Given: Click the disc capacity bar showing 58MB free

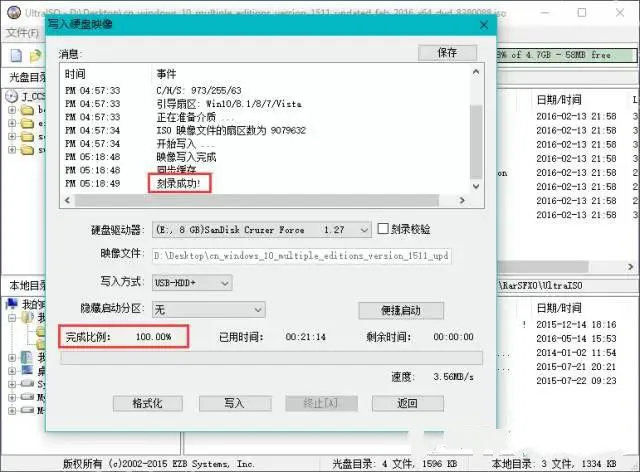Looking at the screenshot, I should click(567, 55).
